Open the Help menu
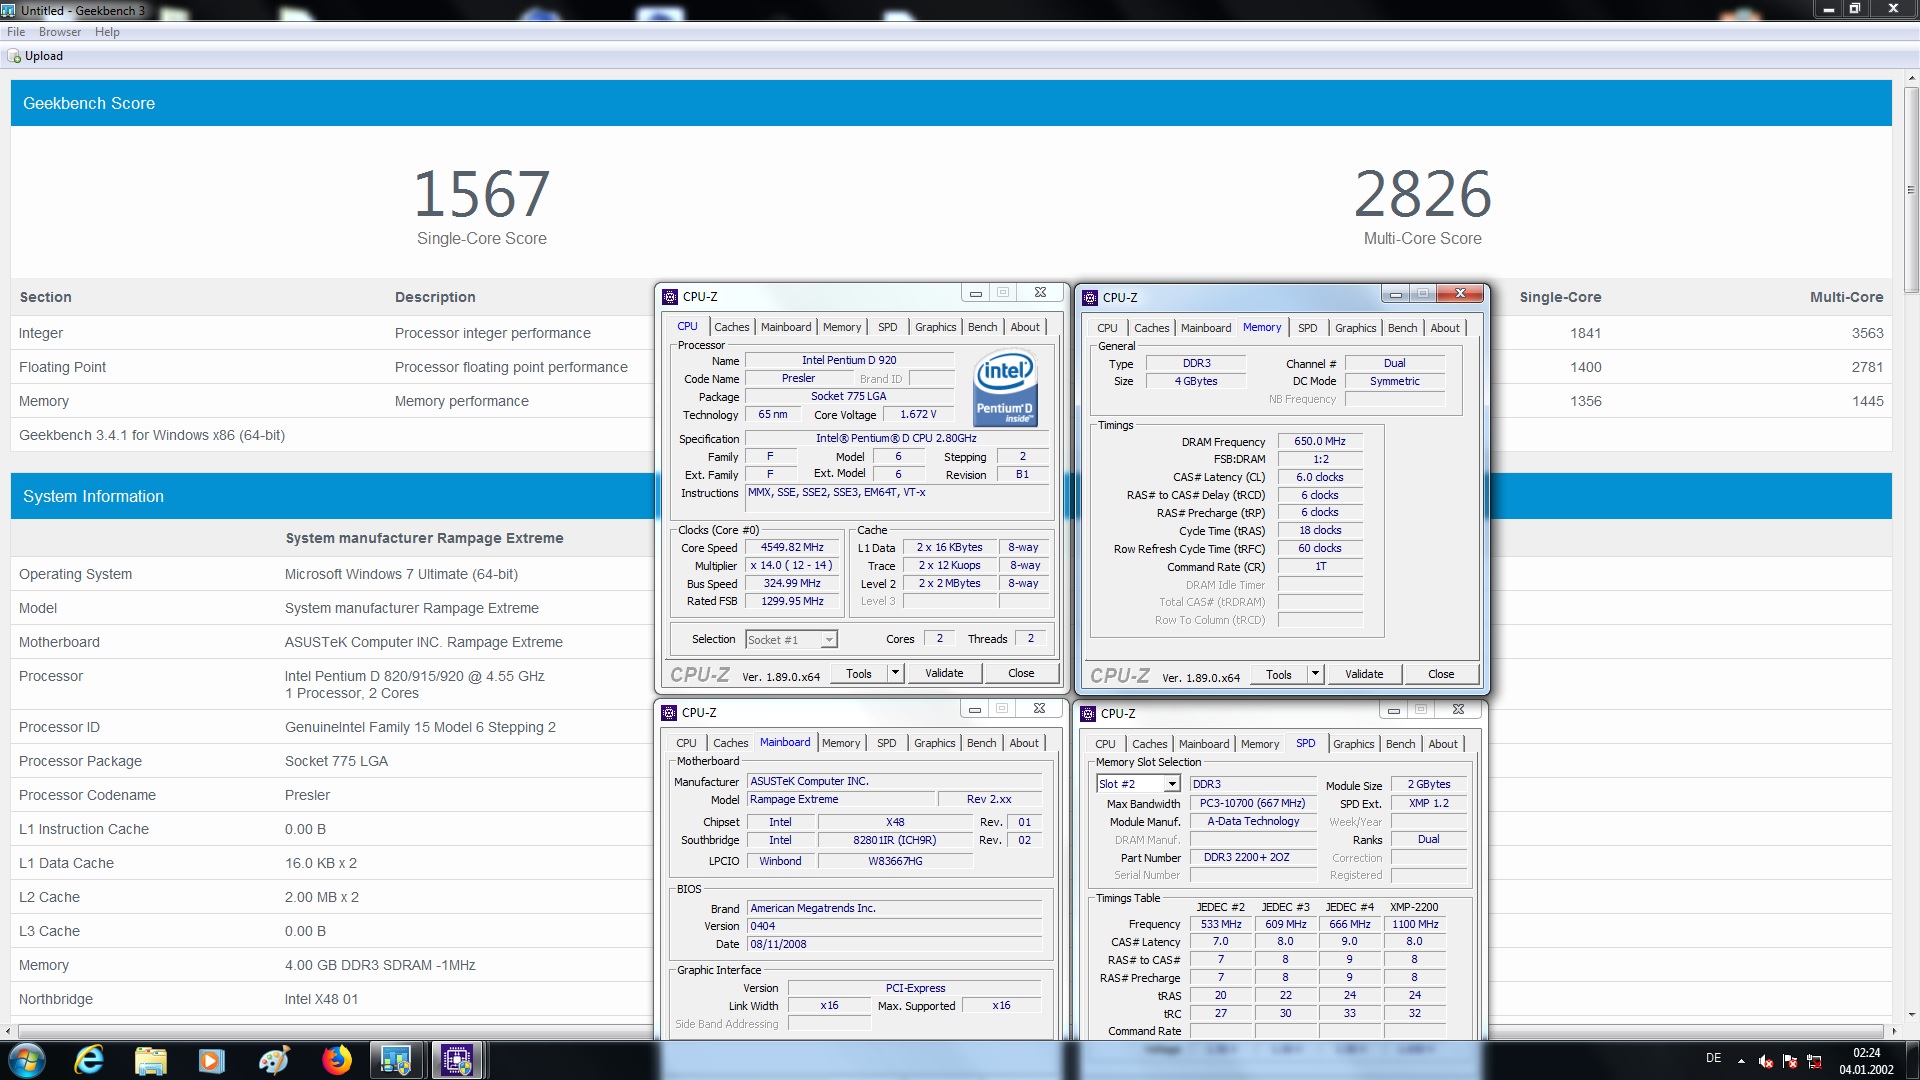1920x1080 pixels. [107, 32]
